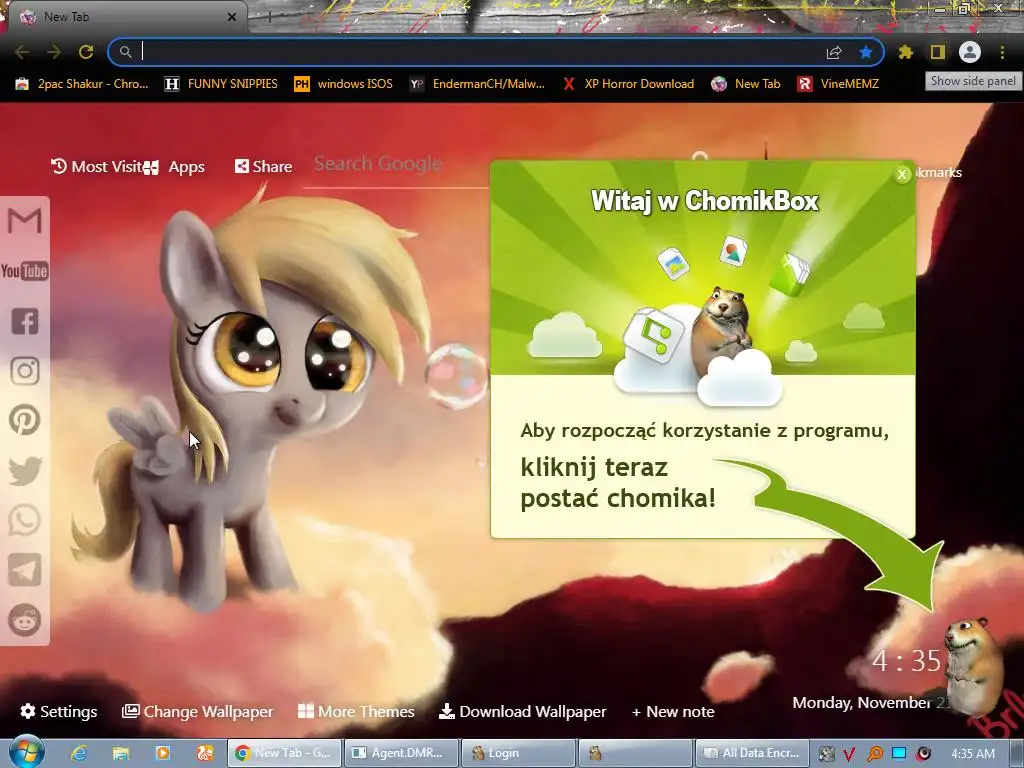Viewport: 1024px width, 768px height.
Task: Open Pinterest shortcut in sidebar
Action: coord(25,420)
